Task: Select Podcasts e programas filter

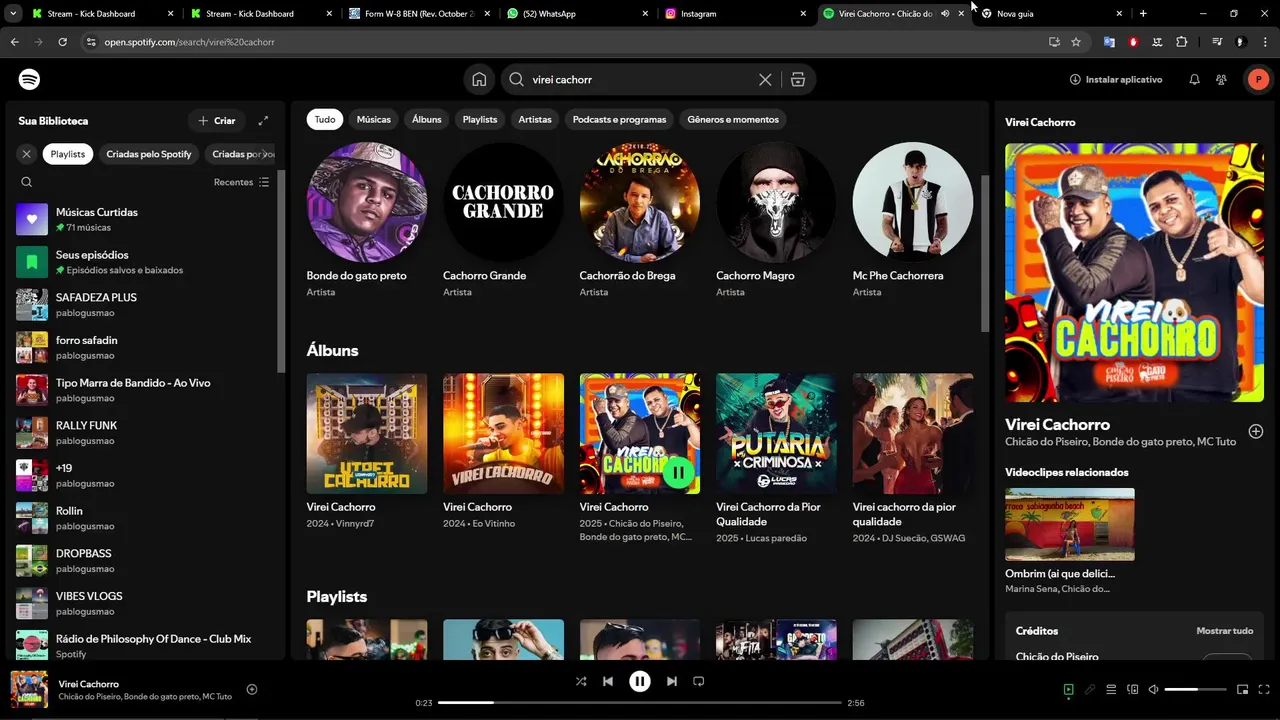Action: [619, 119]
